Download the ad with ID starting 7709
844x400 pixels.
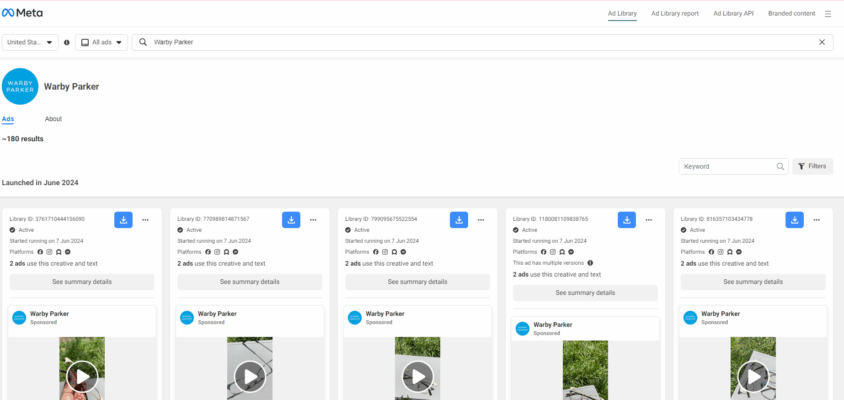[x=291, y=220]
